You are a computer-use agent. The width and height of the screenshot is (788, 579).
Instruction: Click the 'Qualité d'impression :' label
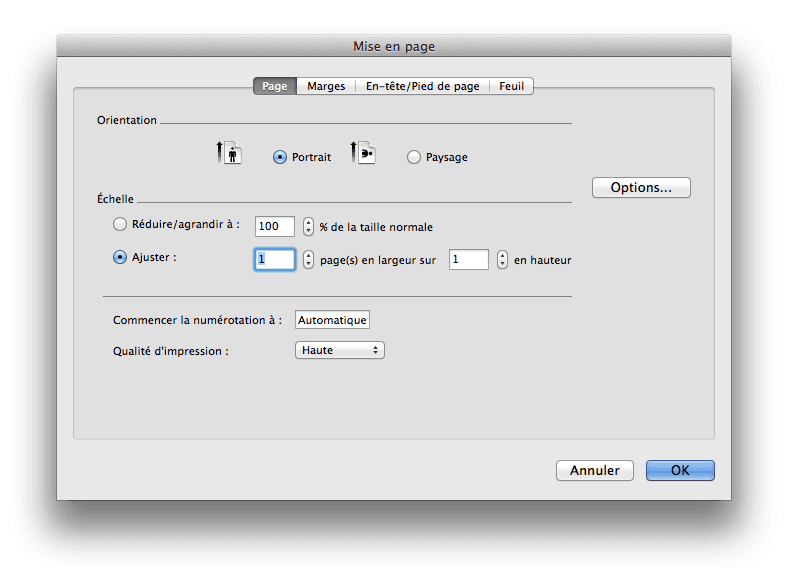171,351
